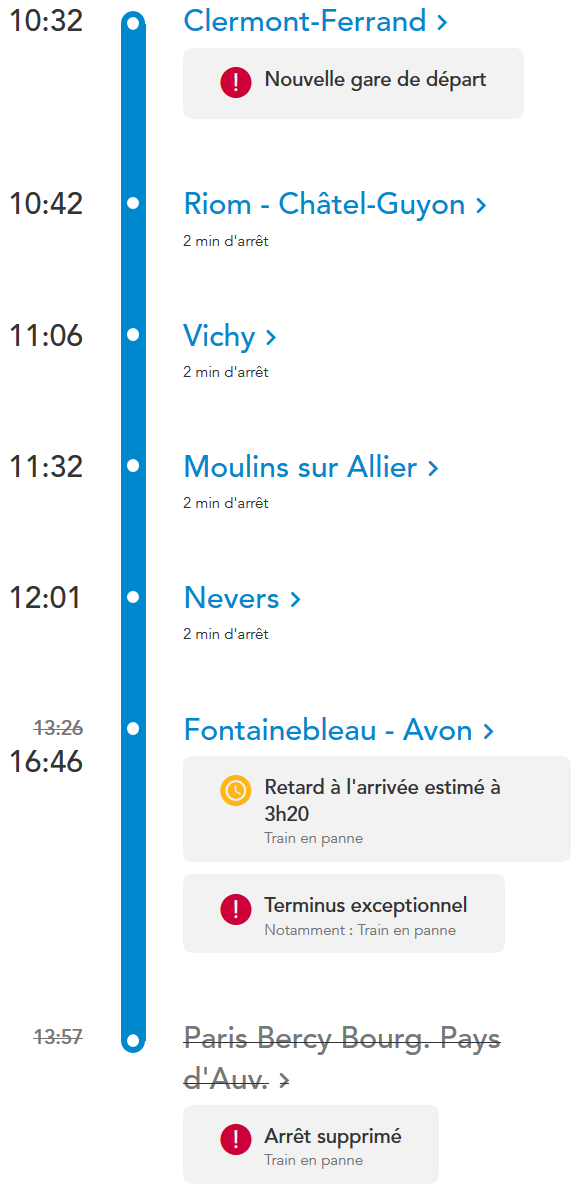Click the red alert icon for Arrêt supprimé

236,1140
